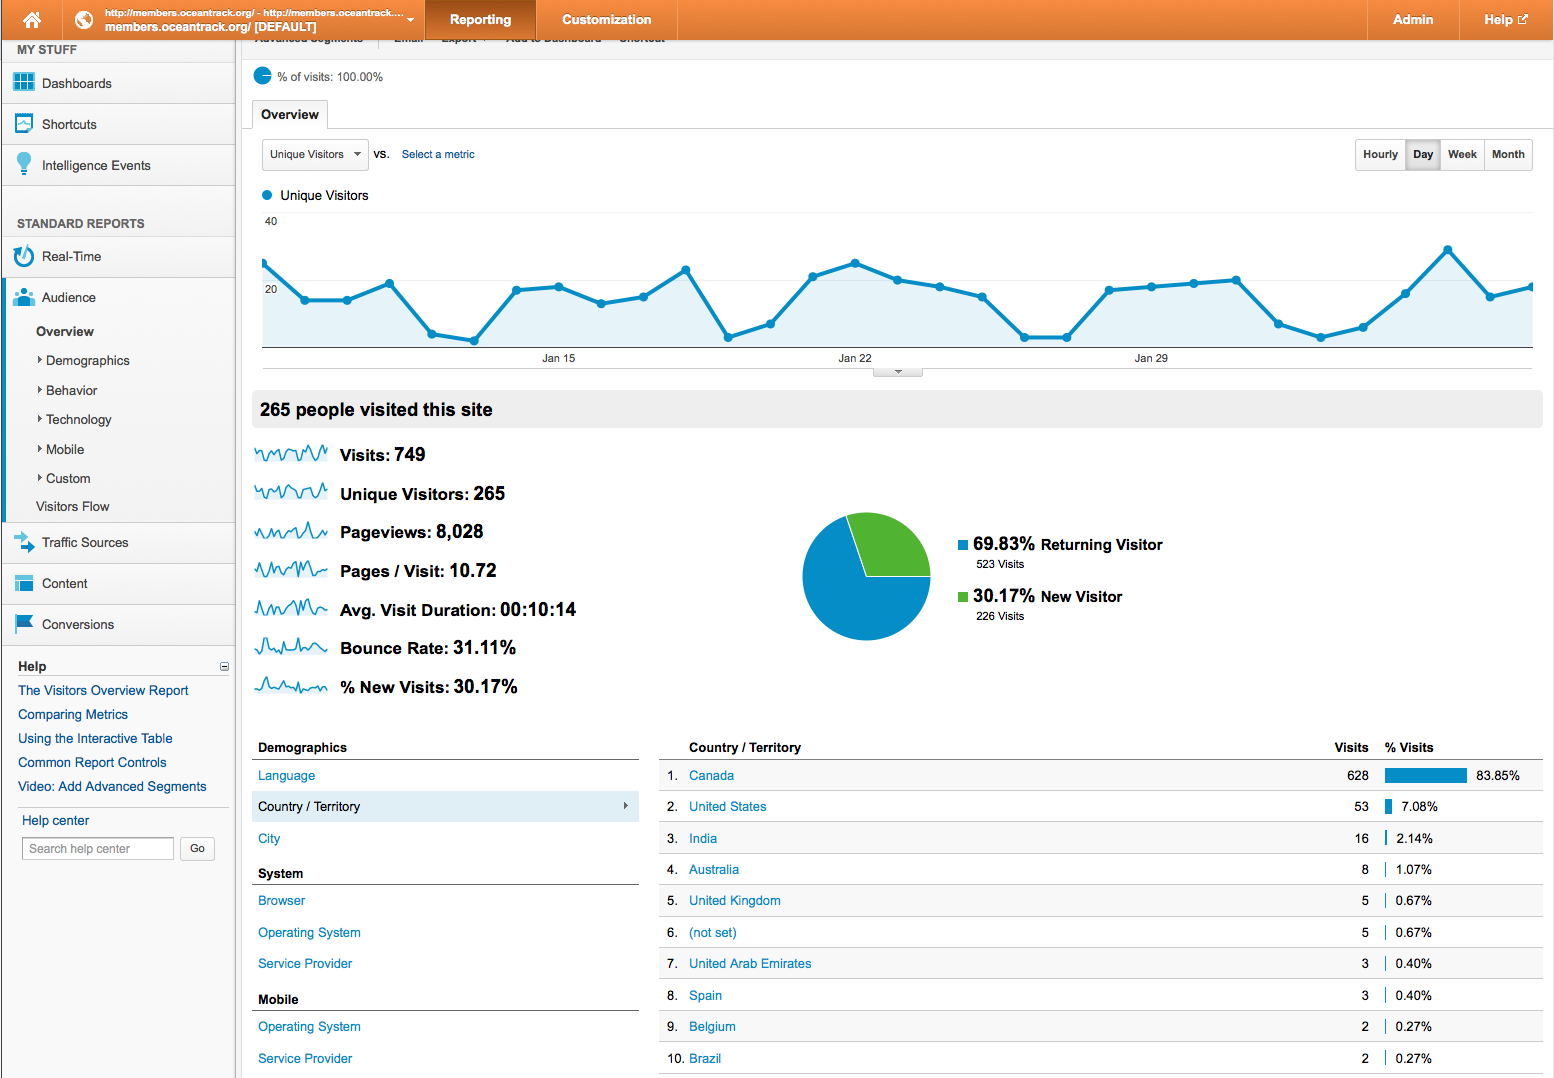Switch graph granularity to Hourly
This screenshot has height=1078, width=1554.
tap(1380, 155)
